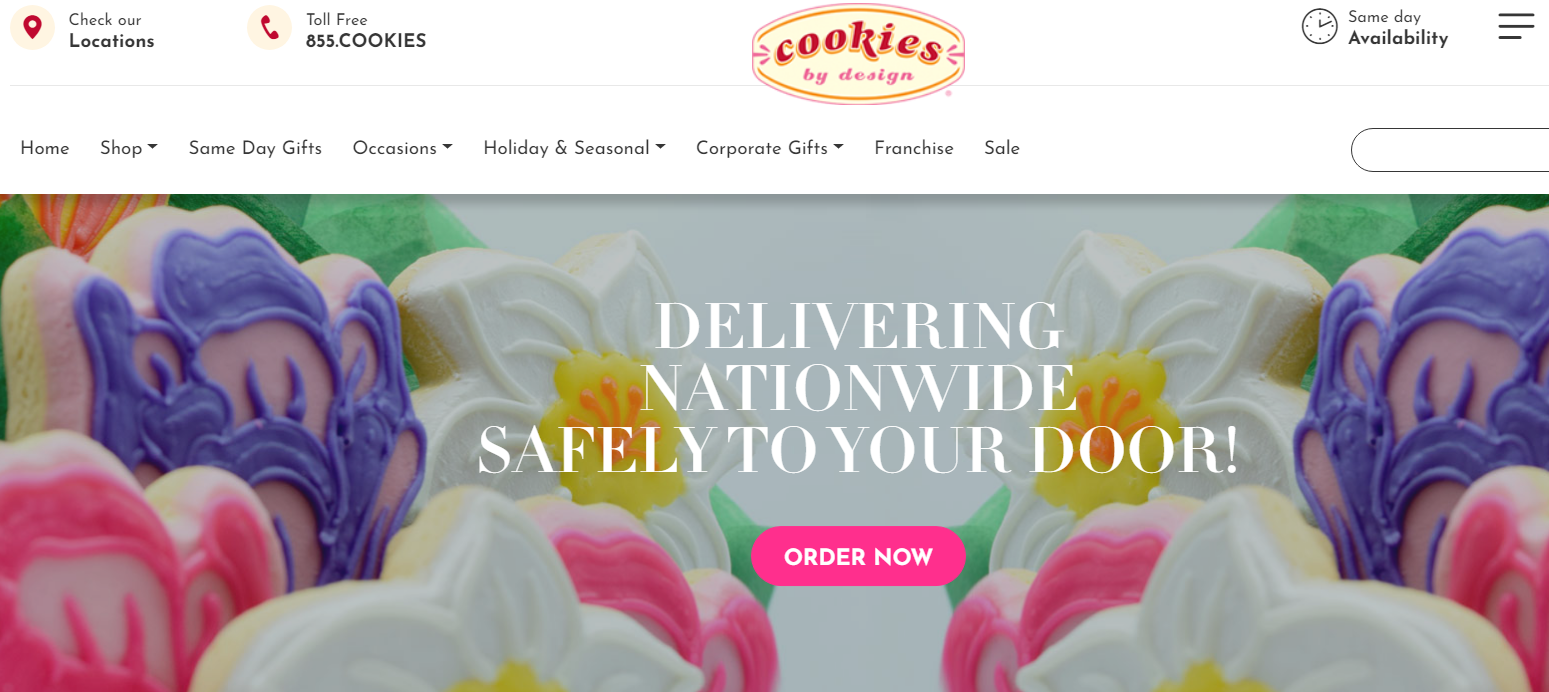Viewport: 1549px width, 692px height.
Task: Click the Cookies by Design logo
Action: pos(858,53)
